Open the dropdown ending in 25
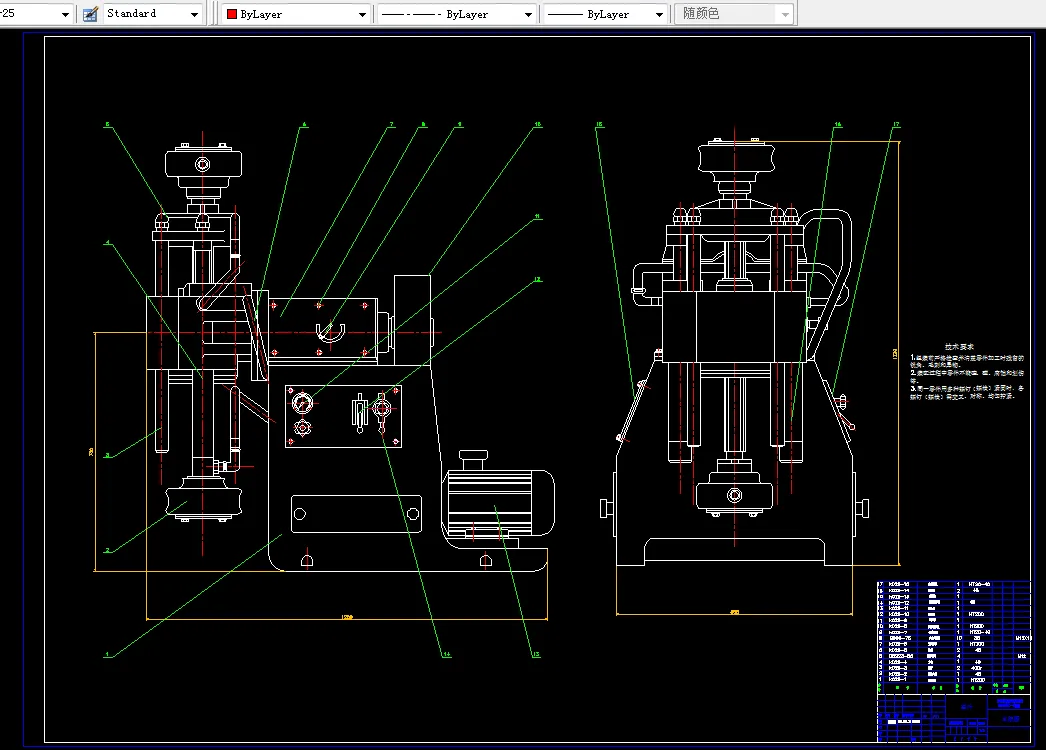 click(65, 15)
